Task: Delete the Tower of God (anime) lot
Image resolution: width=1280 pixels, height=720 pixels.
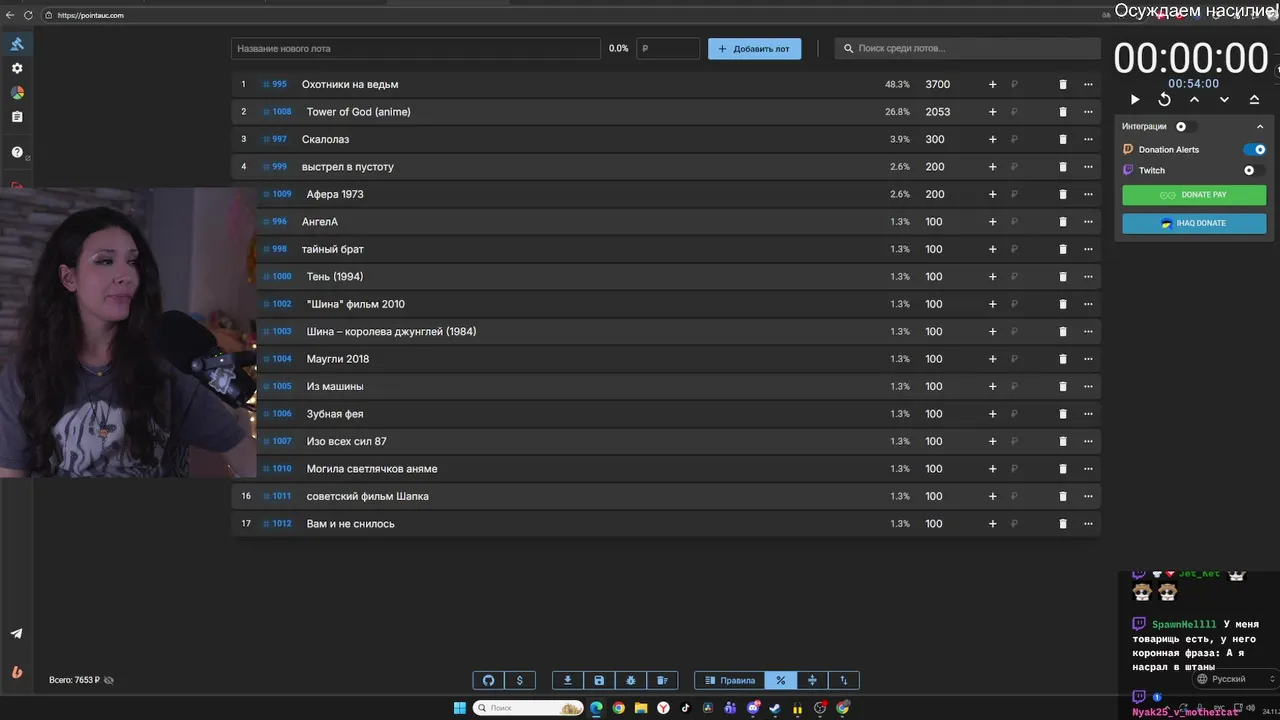Action: 1063,112
